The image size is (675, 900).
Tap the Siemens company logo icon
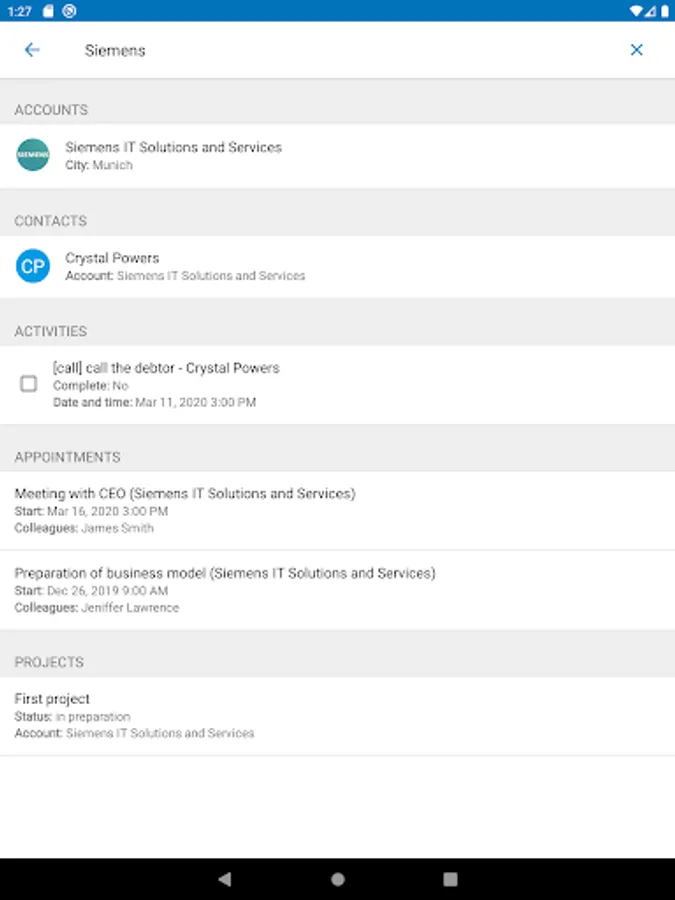pos(33,155)
